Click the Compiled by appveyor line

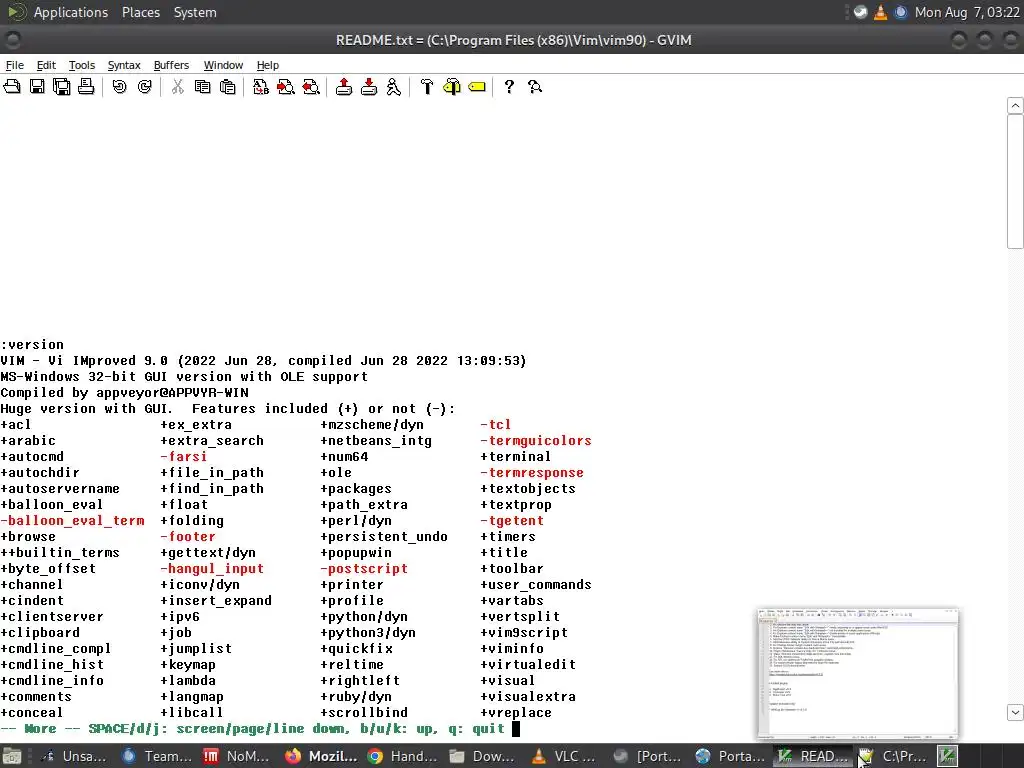(x=124, y=393)
